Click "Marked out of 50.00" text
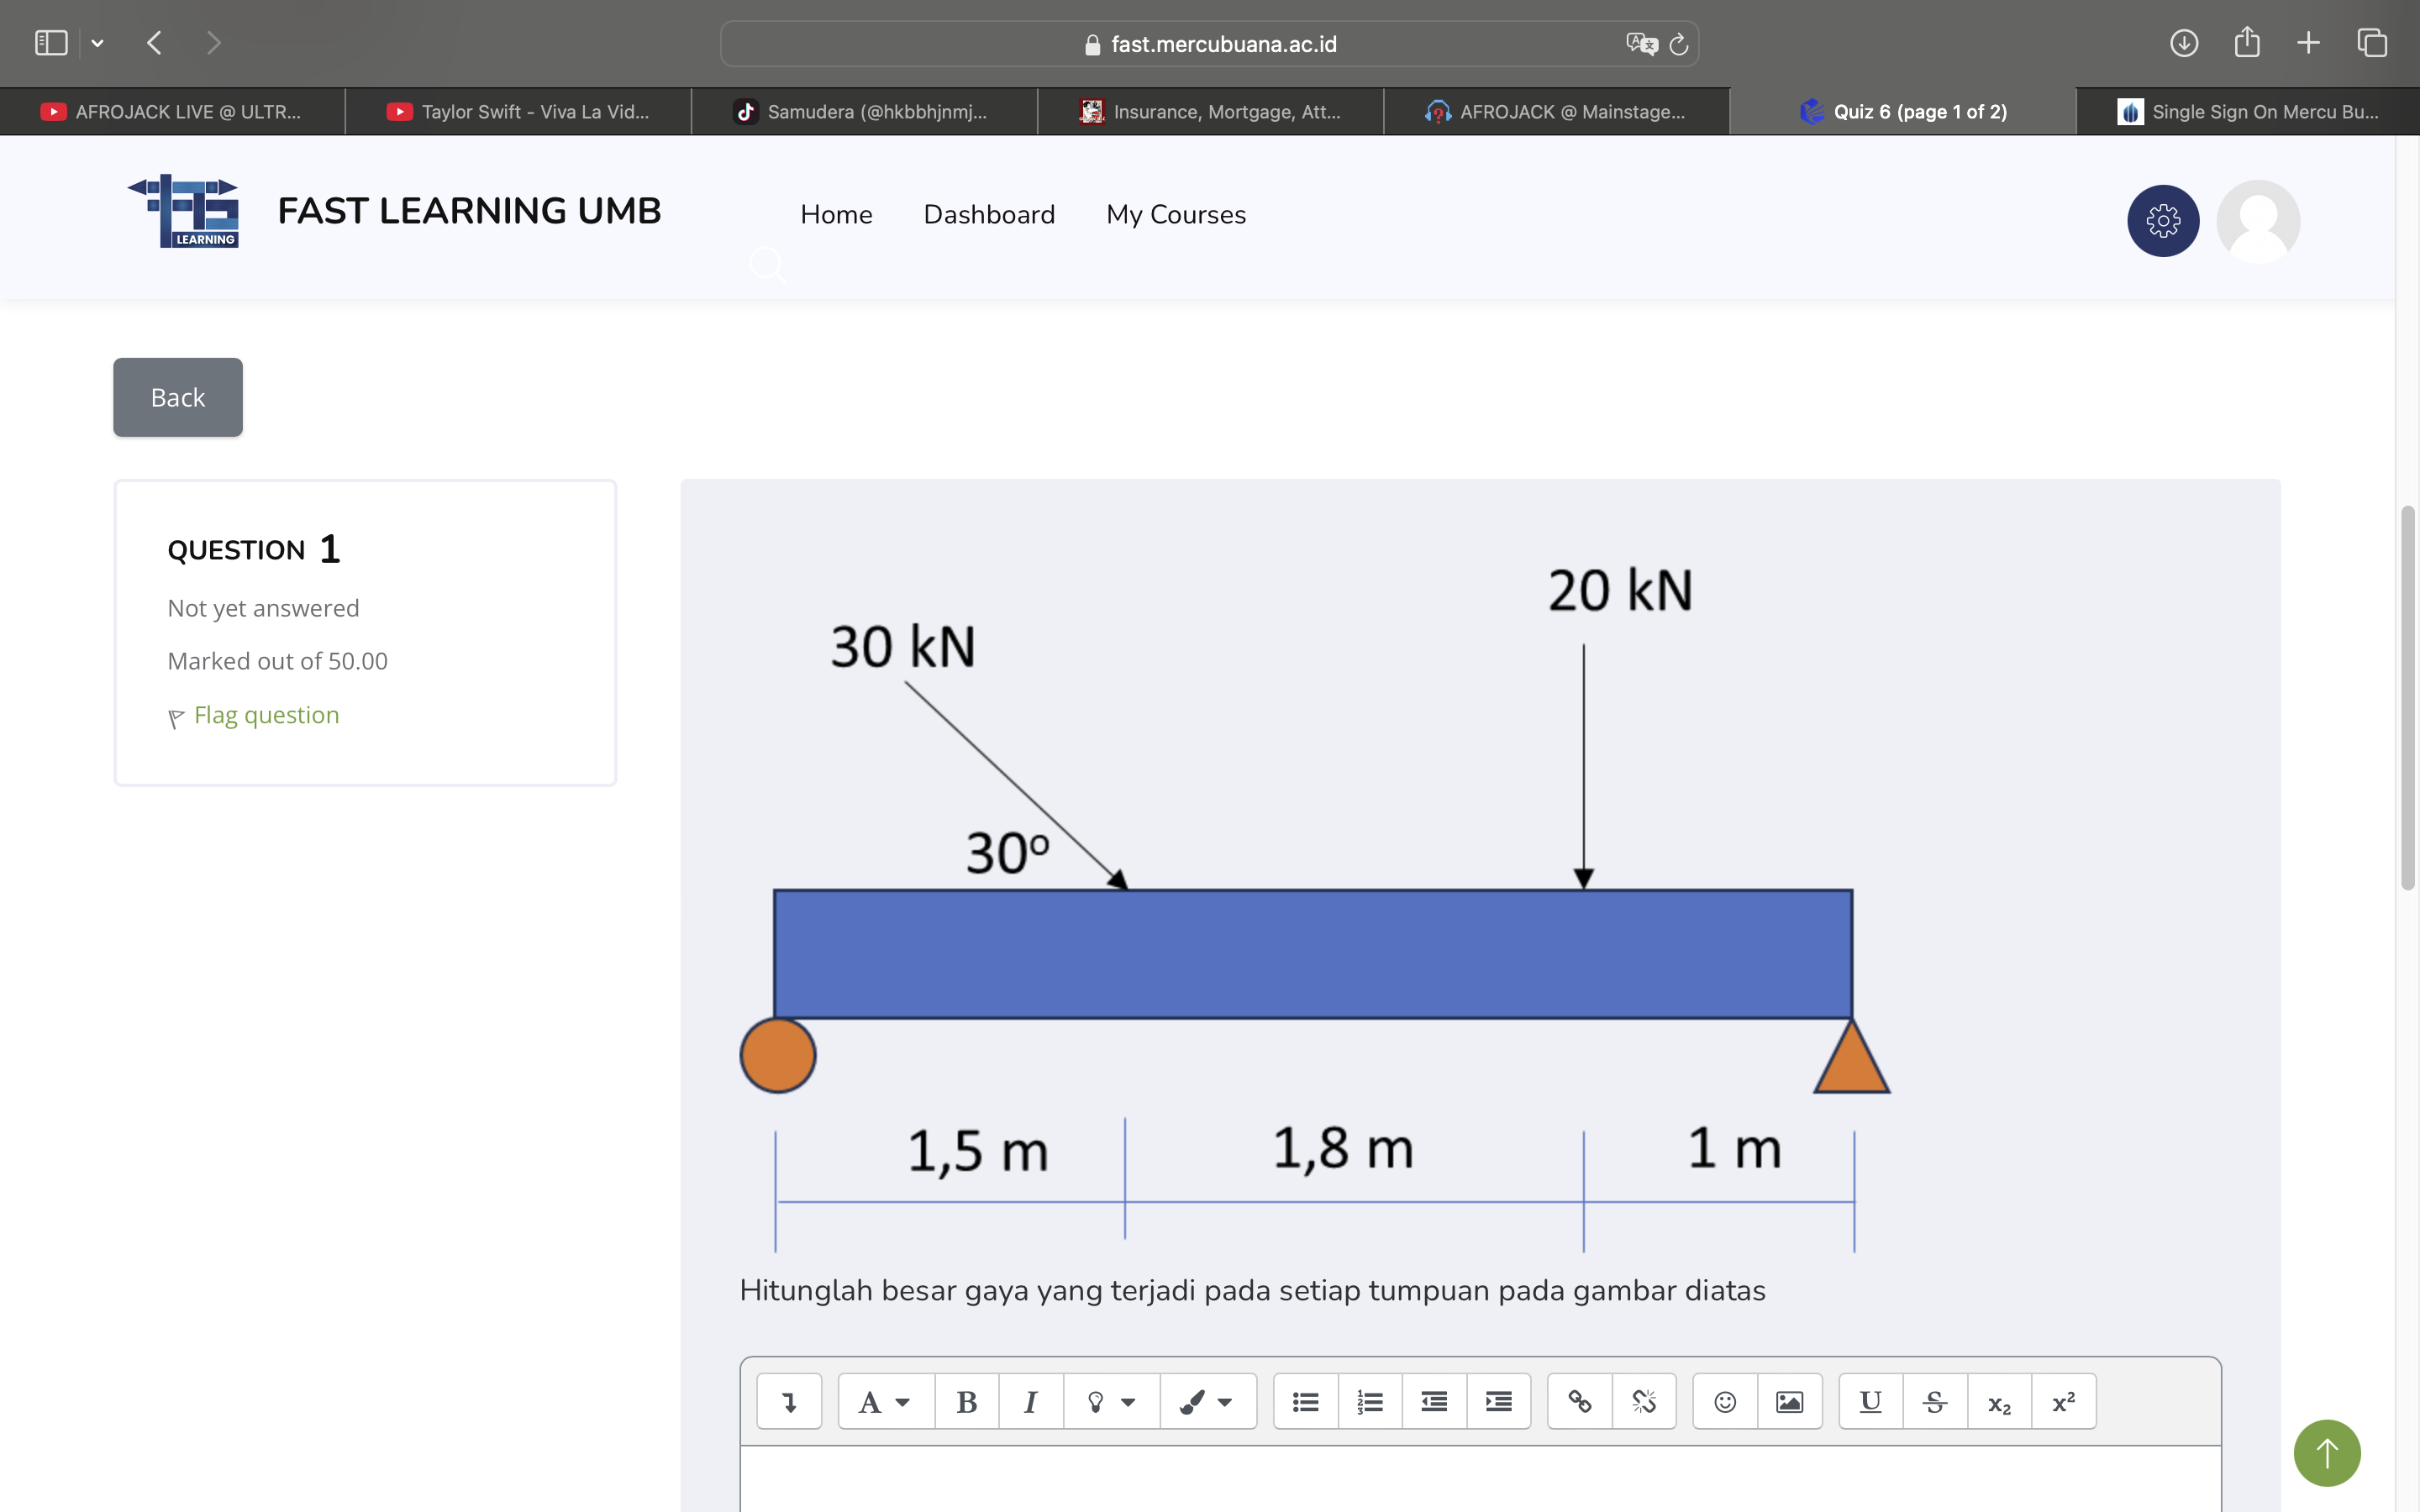2420x1512 pixels. click(x=277, y=661)
